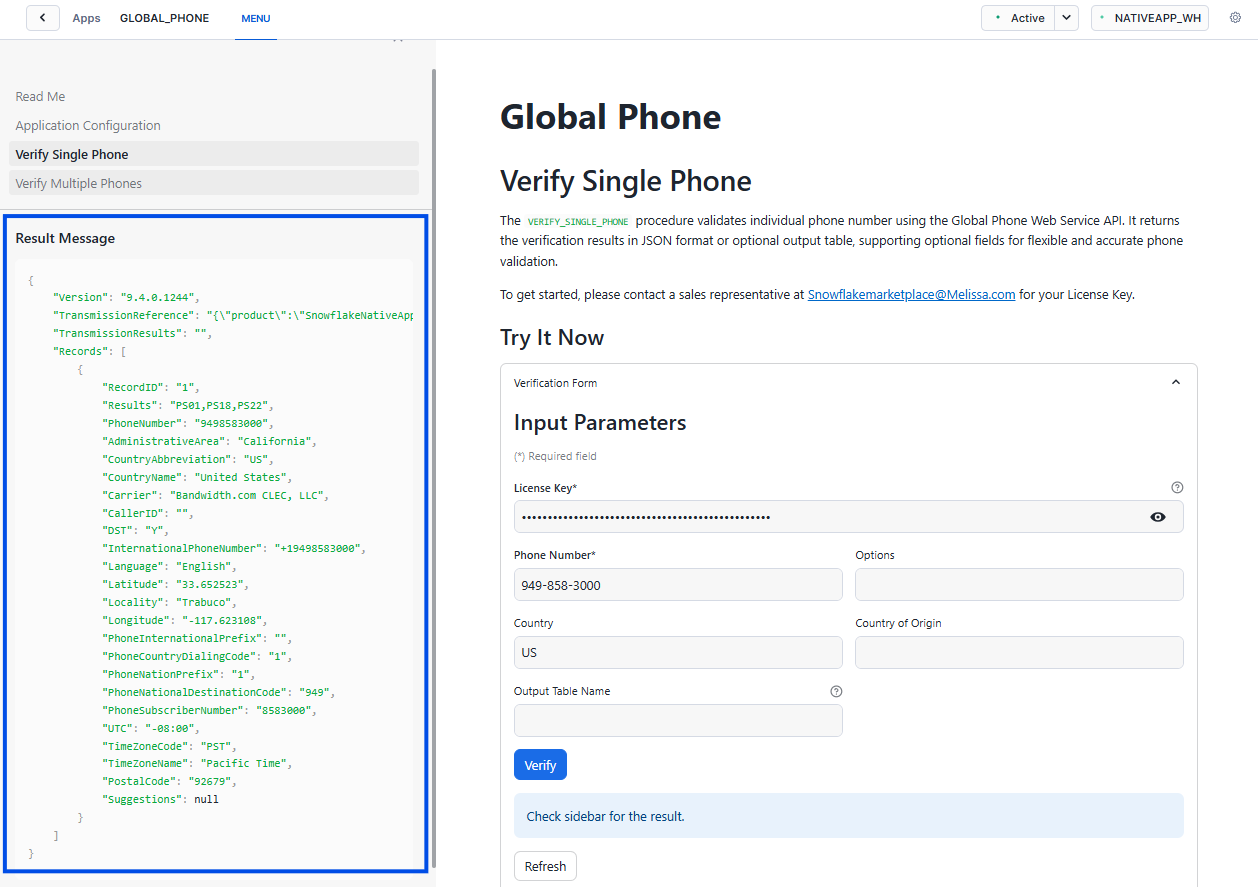This screenshot has width=1258, height=887.
Task: Click the VERIFY_SINGLE_PHONE procedure code text
Action: pos(578,221)
